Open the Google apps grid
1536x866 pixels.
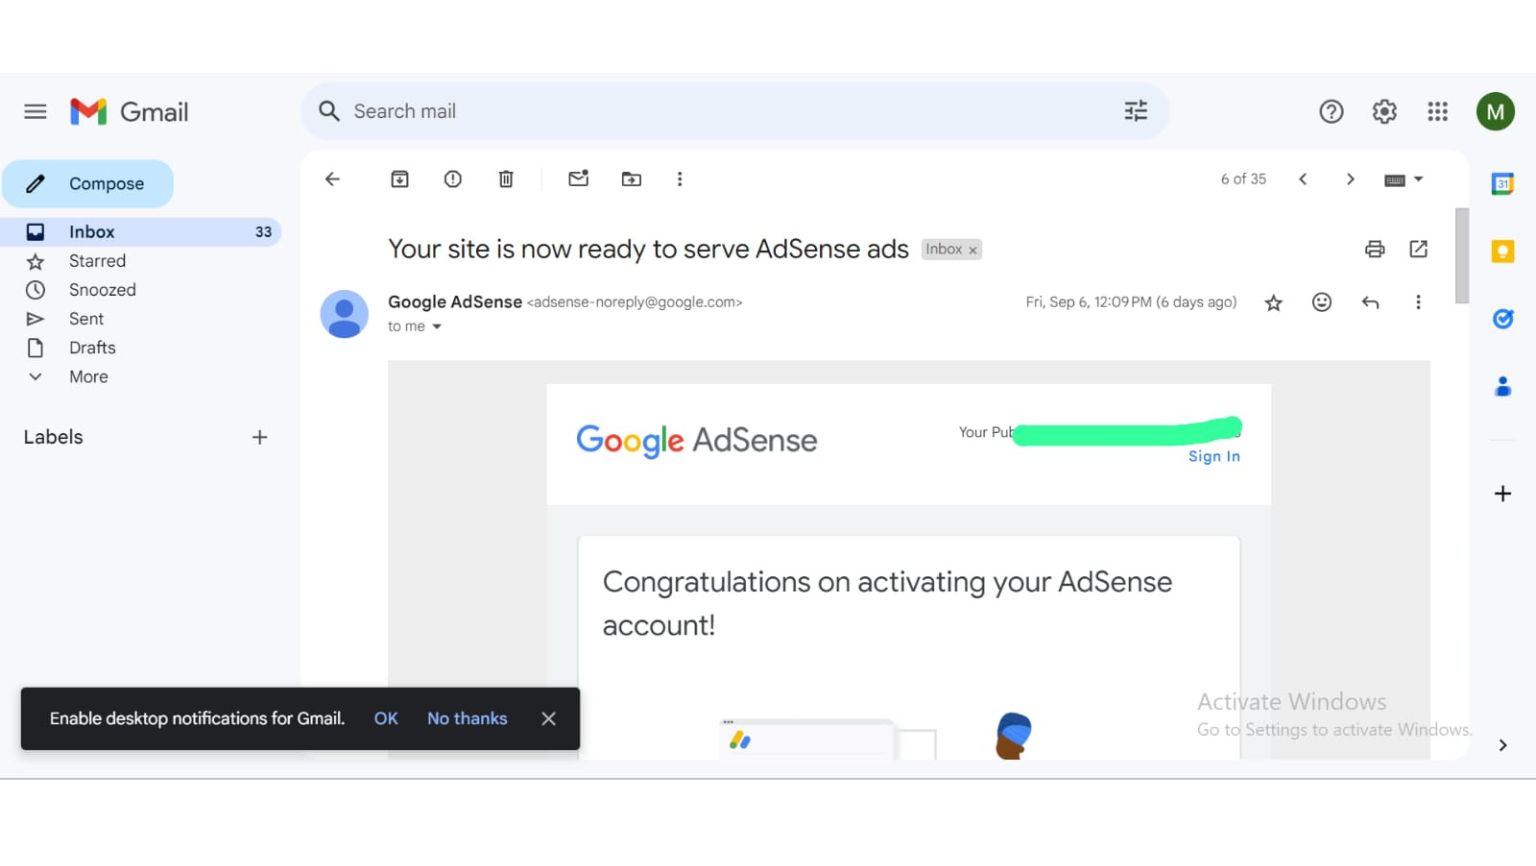[1438, 111]
